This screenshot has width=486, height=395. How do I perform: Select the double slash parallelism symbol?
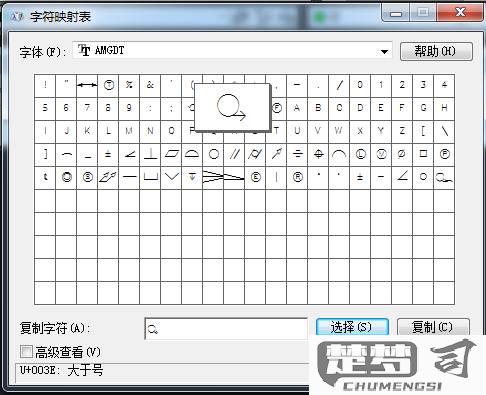[234, 154]
